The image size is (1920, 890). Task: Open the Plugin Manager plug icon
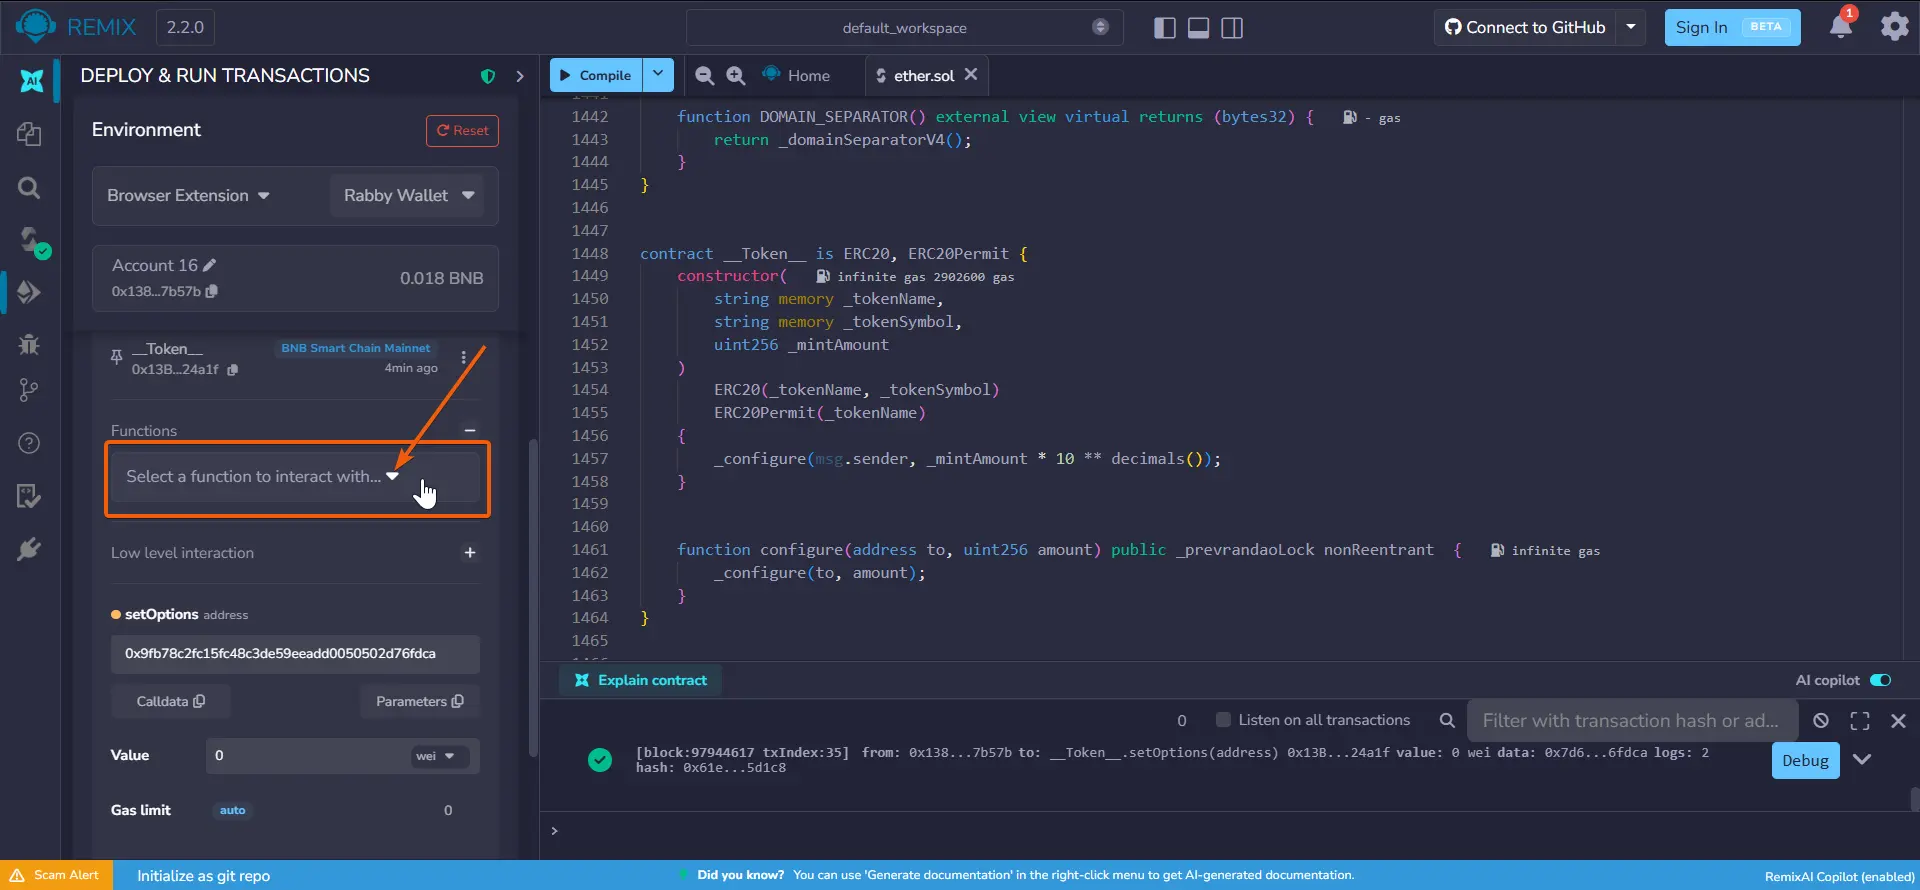click(x=29, y=549)
